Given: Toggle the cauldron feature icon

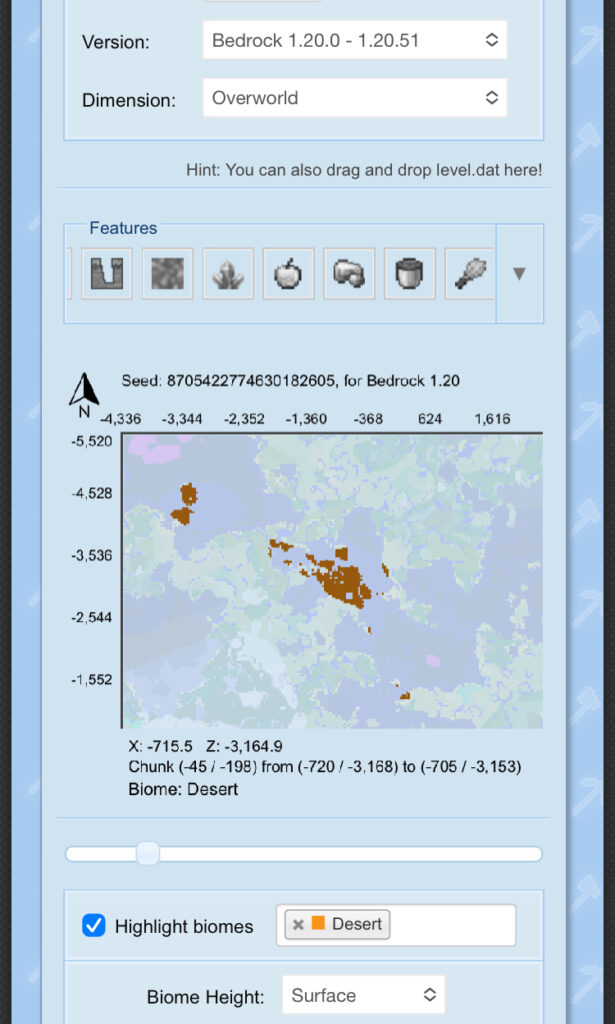Looking at the screenshot, I should (410, 274).
